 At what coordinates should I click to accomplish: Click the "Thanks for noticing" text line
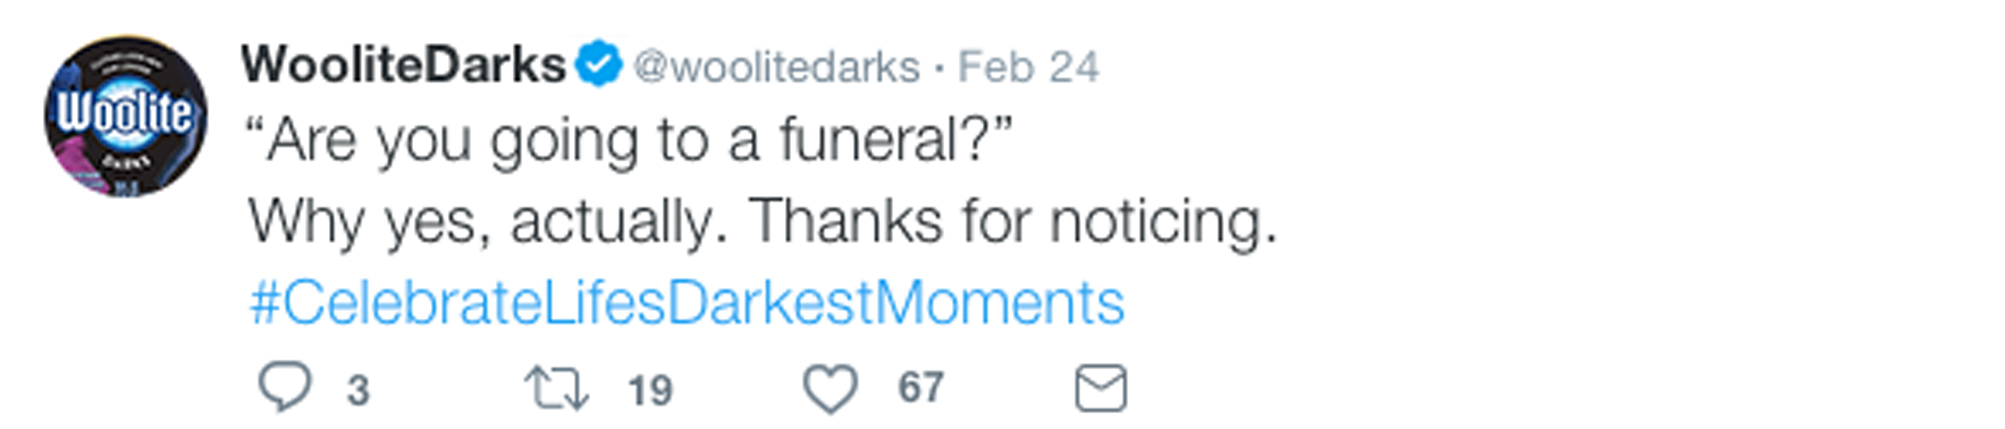point(763,221)
